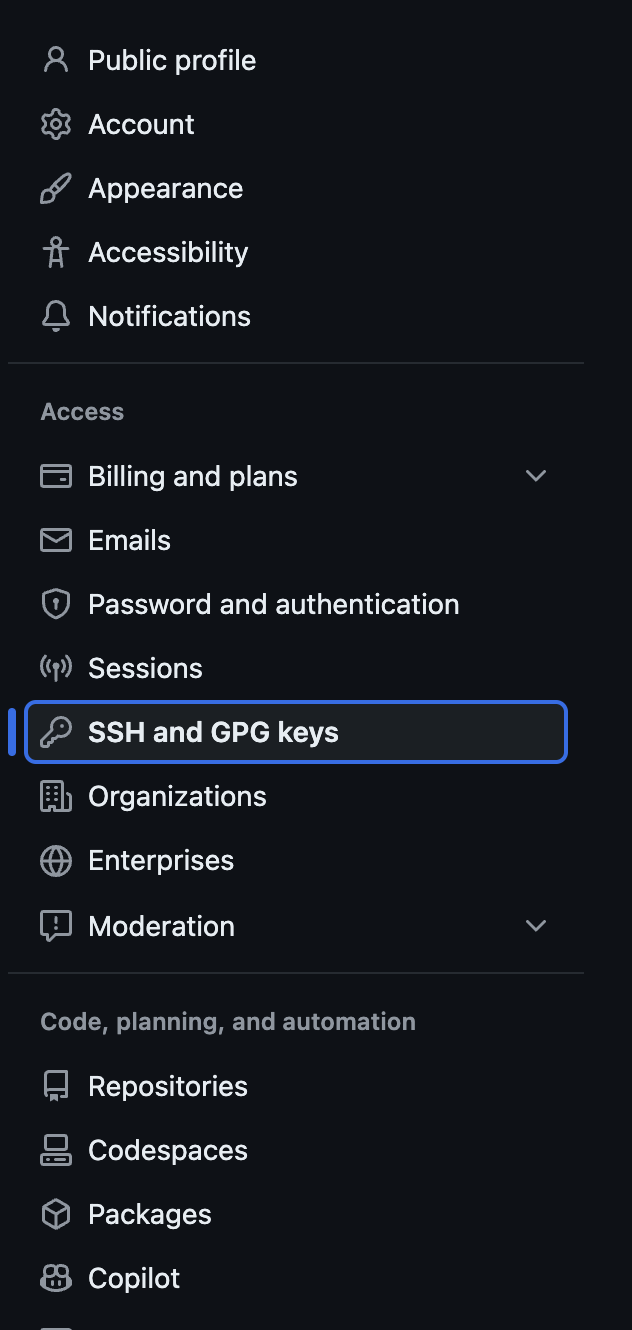Click the Sessions broadcast icon
632x1330 pixels.
click(x=56, y=668)
